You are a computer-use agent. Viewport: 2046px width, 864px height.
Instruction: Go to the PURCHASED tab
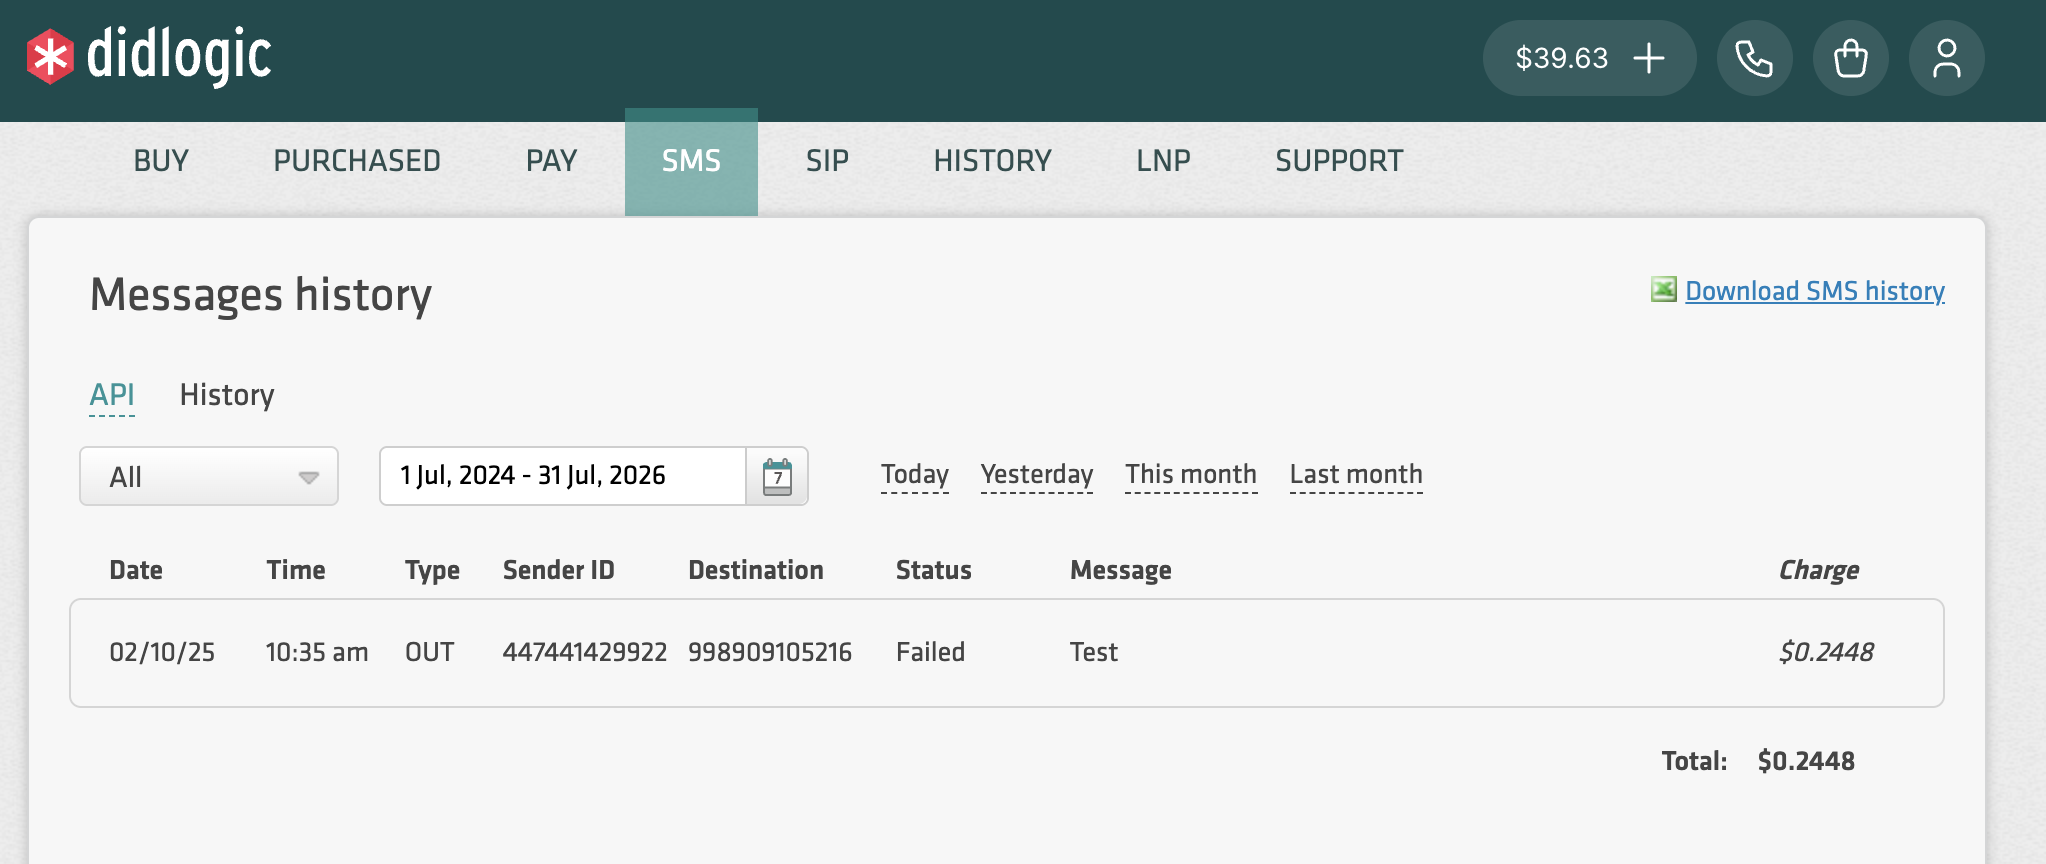357,161
